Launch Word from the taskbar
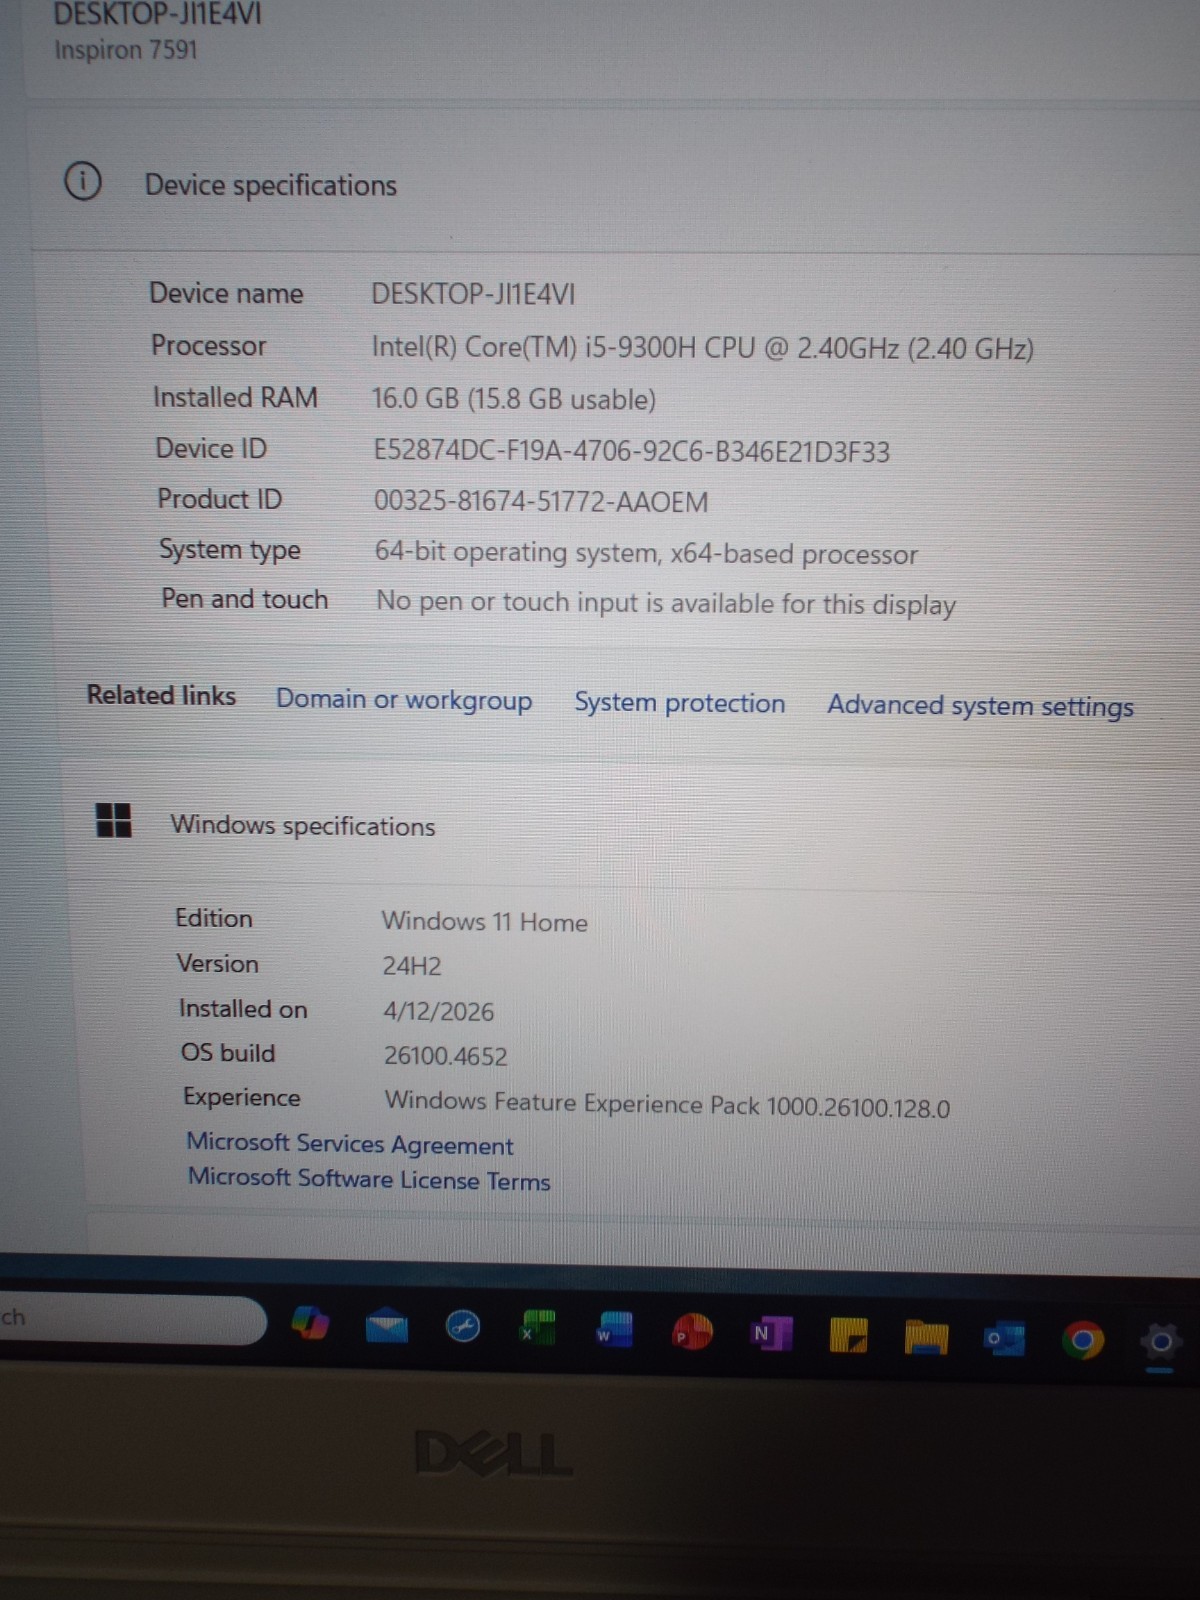 (x=614, y=1330)
